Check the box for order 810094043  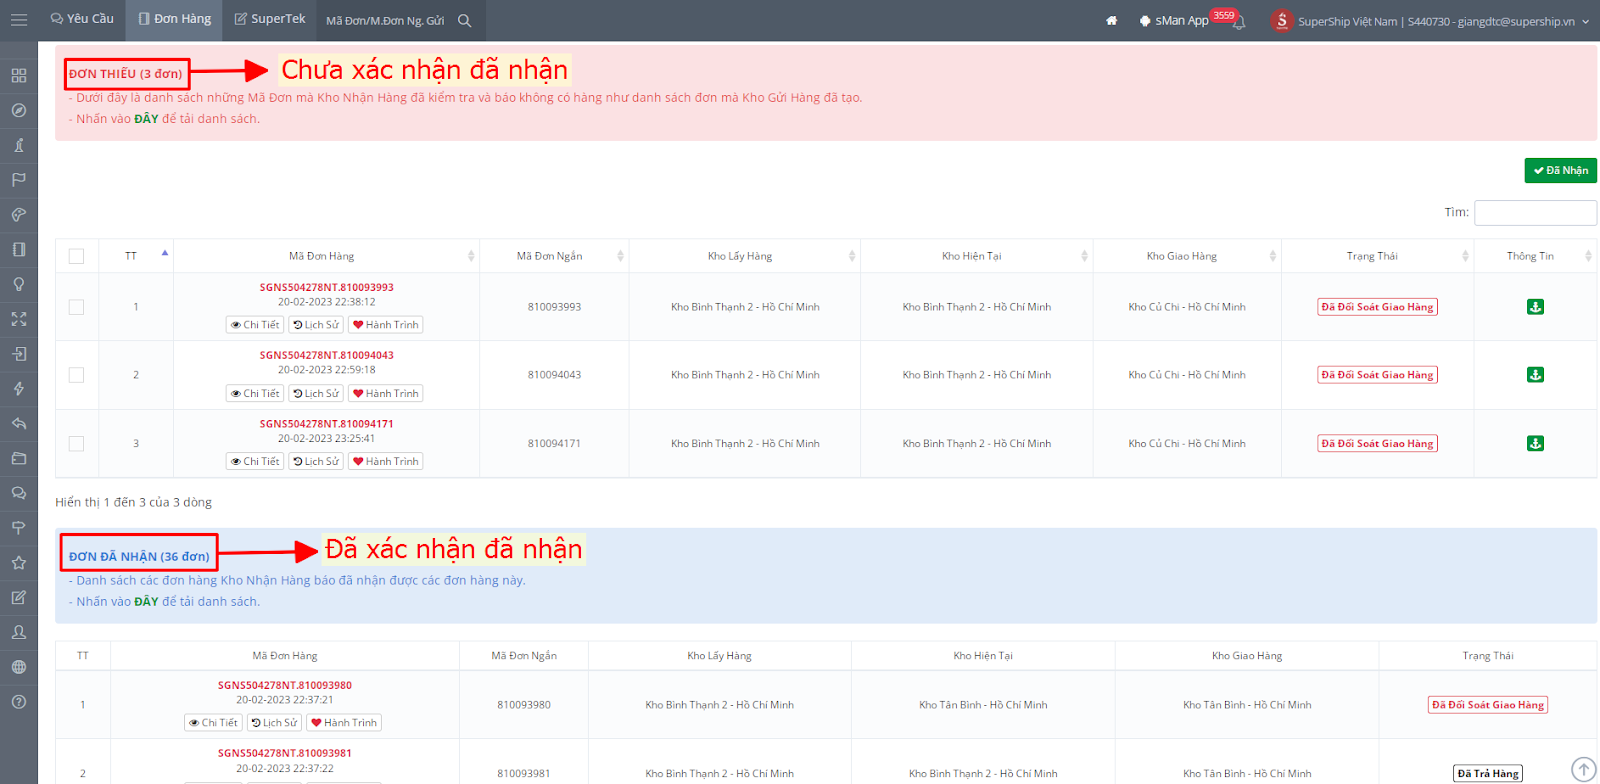tap(76, 375)
